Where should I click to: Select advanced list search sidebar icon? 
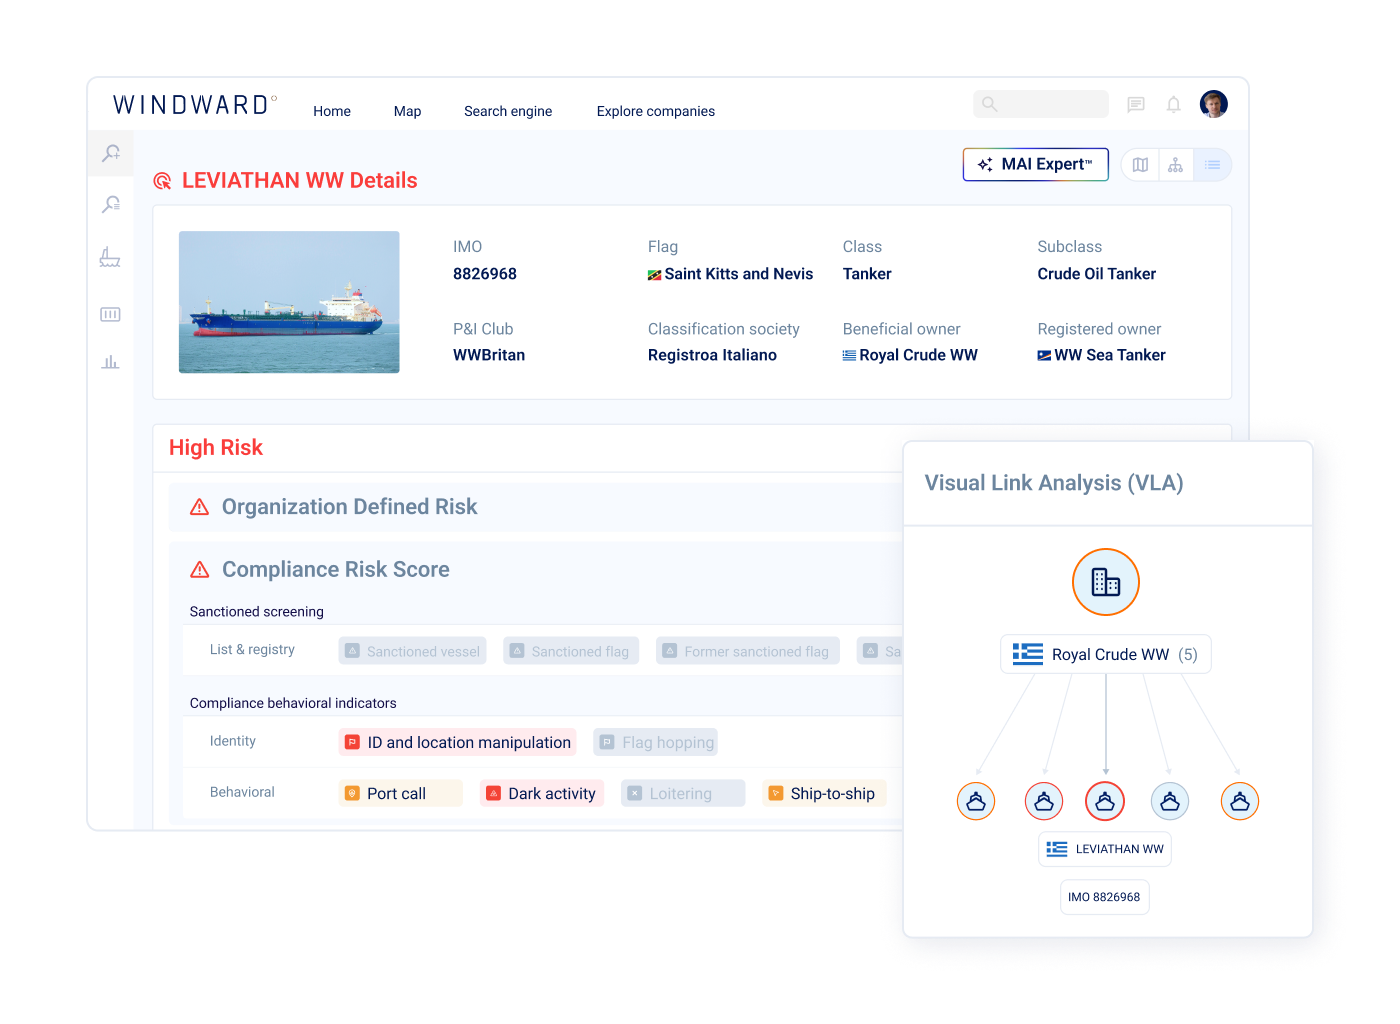[x=111, y=205]
